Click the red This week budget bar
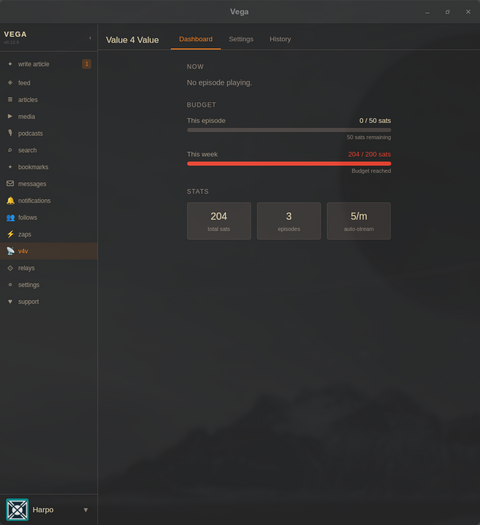This screenshot has height=525, width=480. click(x=289, y=164)
